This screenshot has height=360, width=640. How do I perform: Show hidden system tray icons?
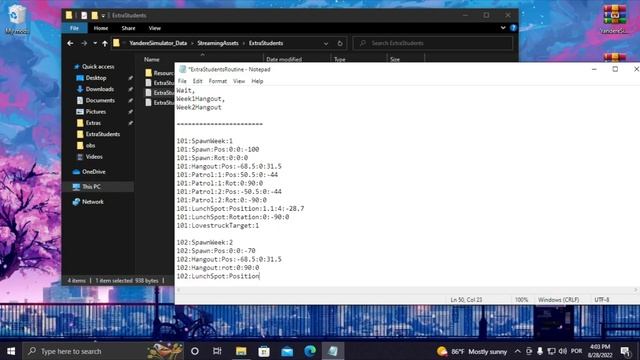[518, 351]
